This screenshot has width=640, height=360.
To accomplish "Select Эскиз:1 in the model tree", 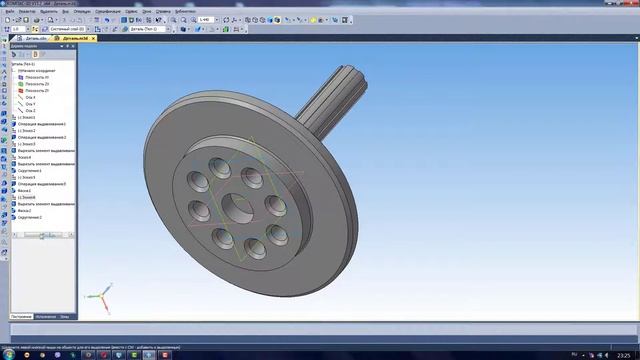I will click(x=27, y=118).
